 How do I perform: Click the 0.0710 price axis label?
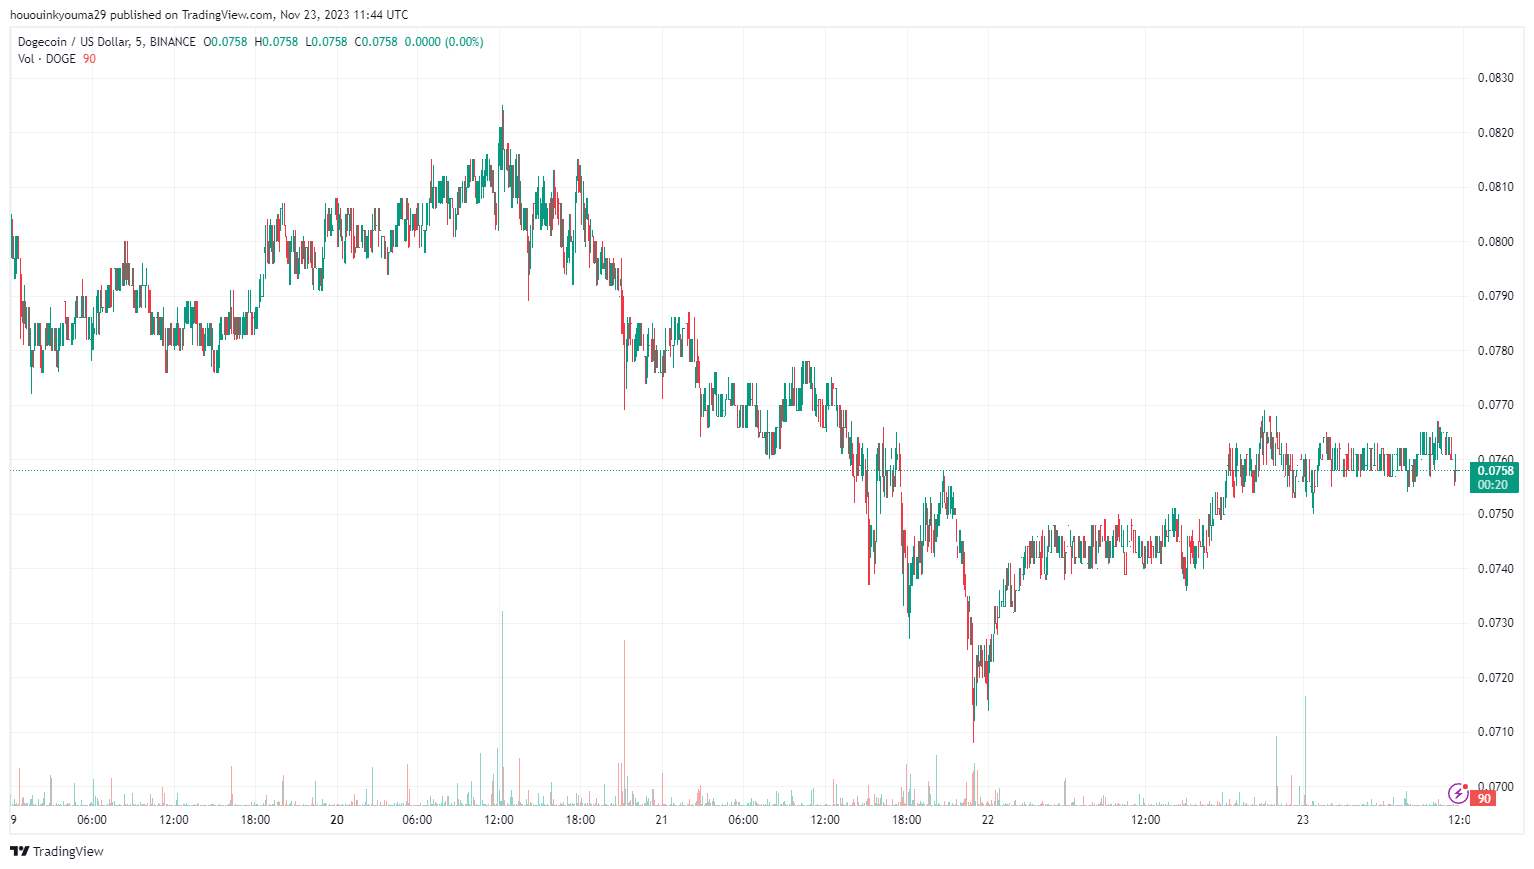click(1495, 732)
